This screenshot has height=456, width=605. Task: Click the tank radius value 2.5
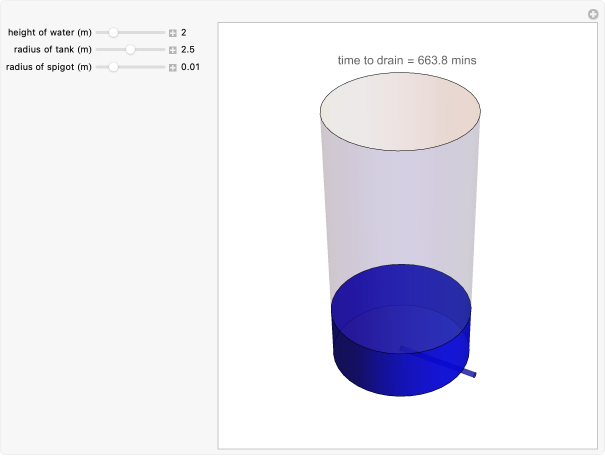click(x=187, y=50)
